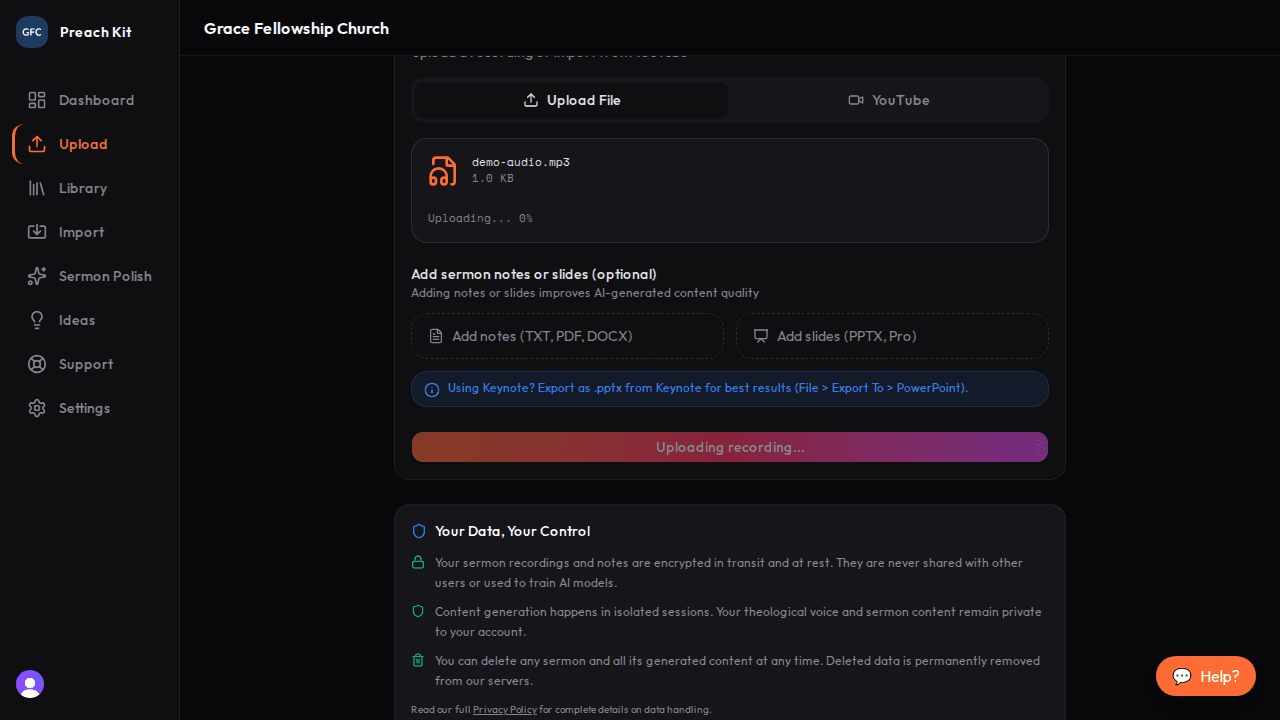
Task: Switch to the YouTube tab
Action: 889,100
